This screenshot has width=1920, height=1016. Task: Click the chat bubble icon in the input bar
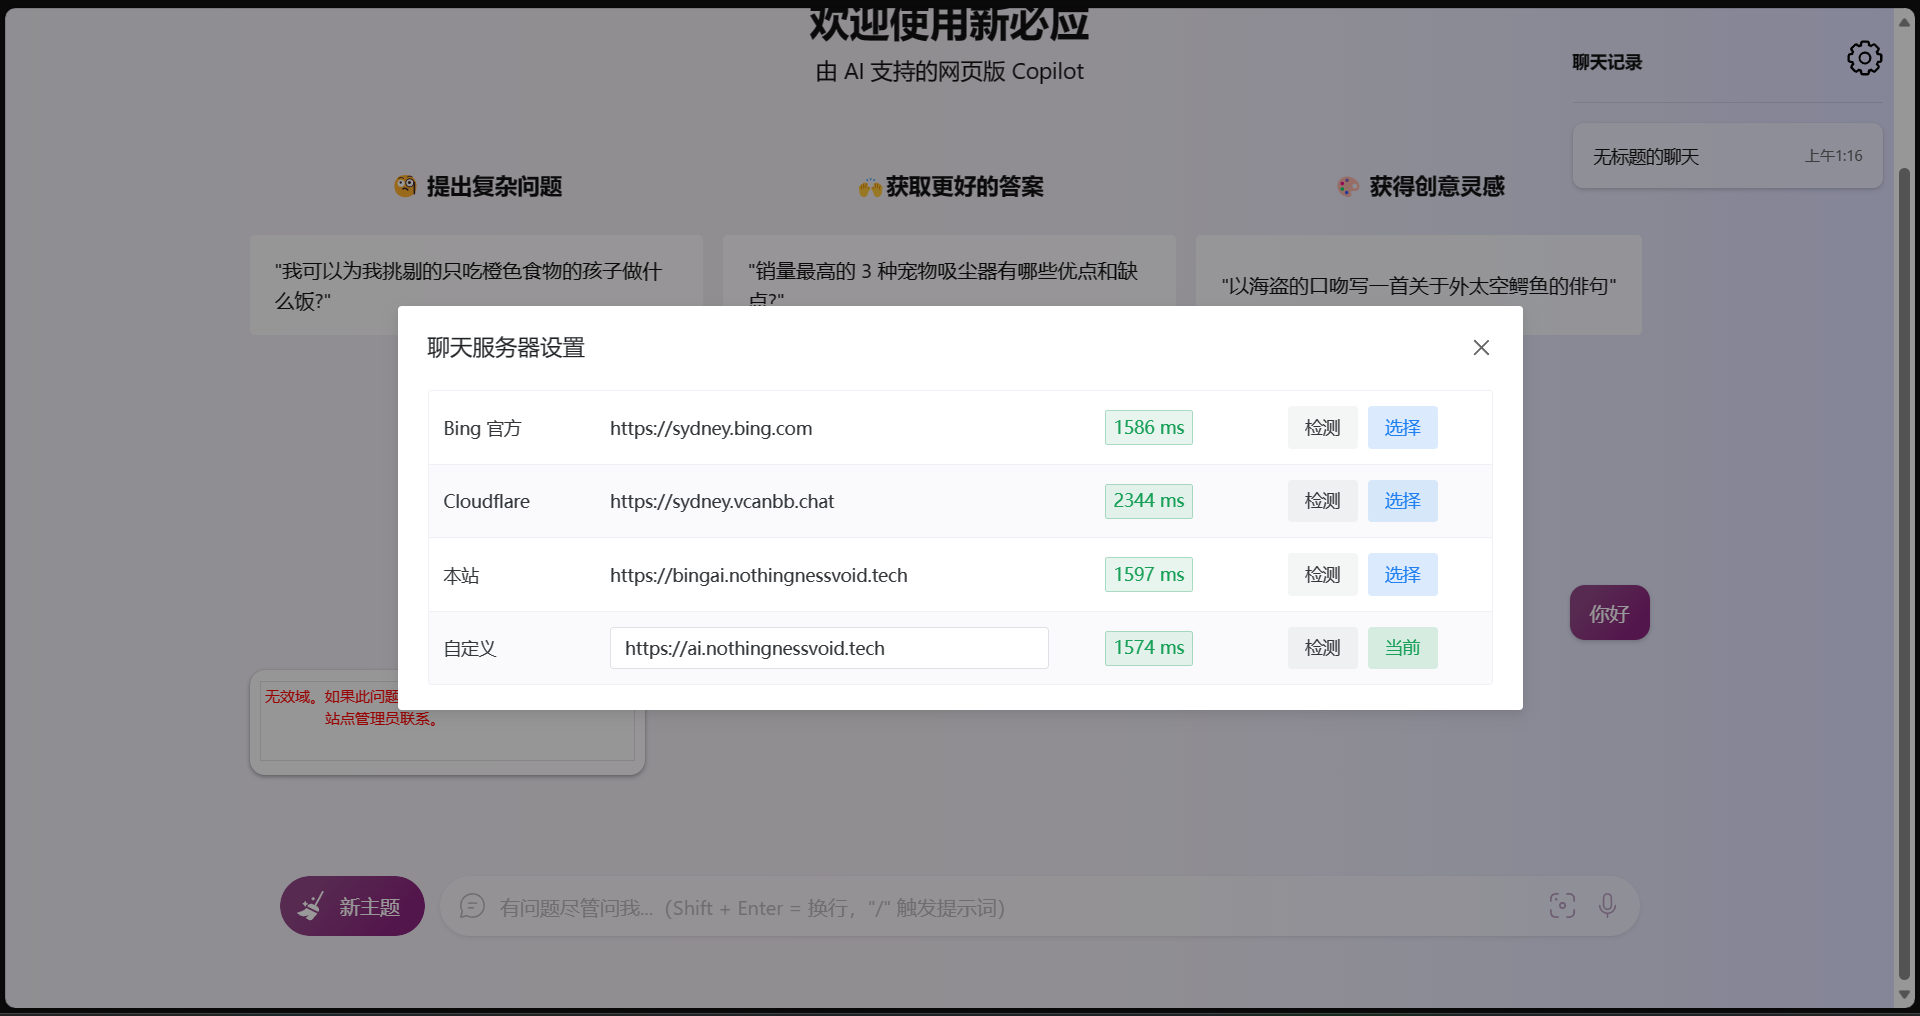[x=471, y=908]
